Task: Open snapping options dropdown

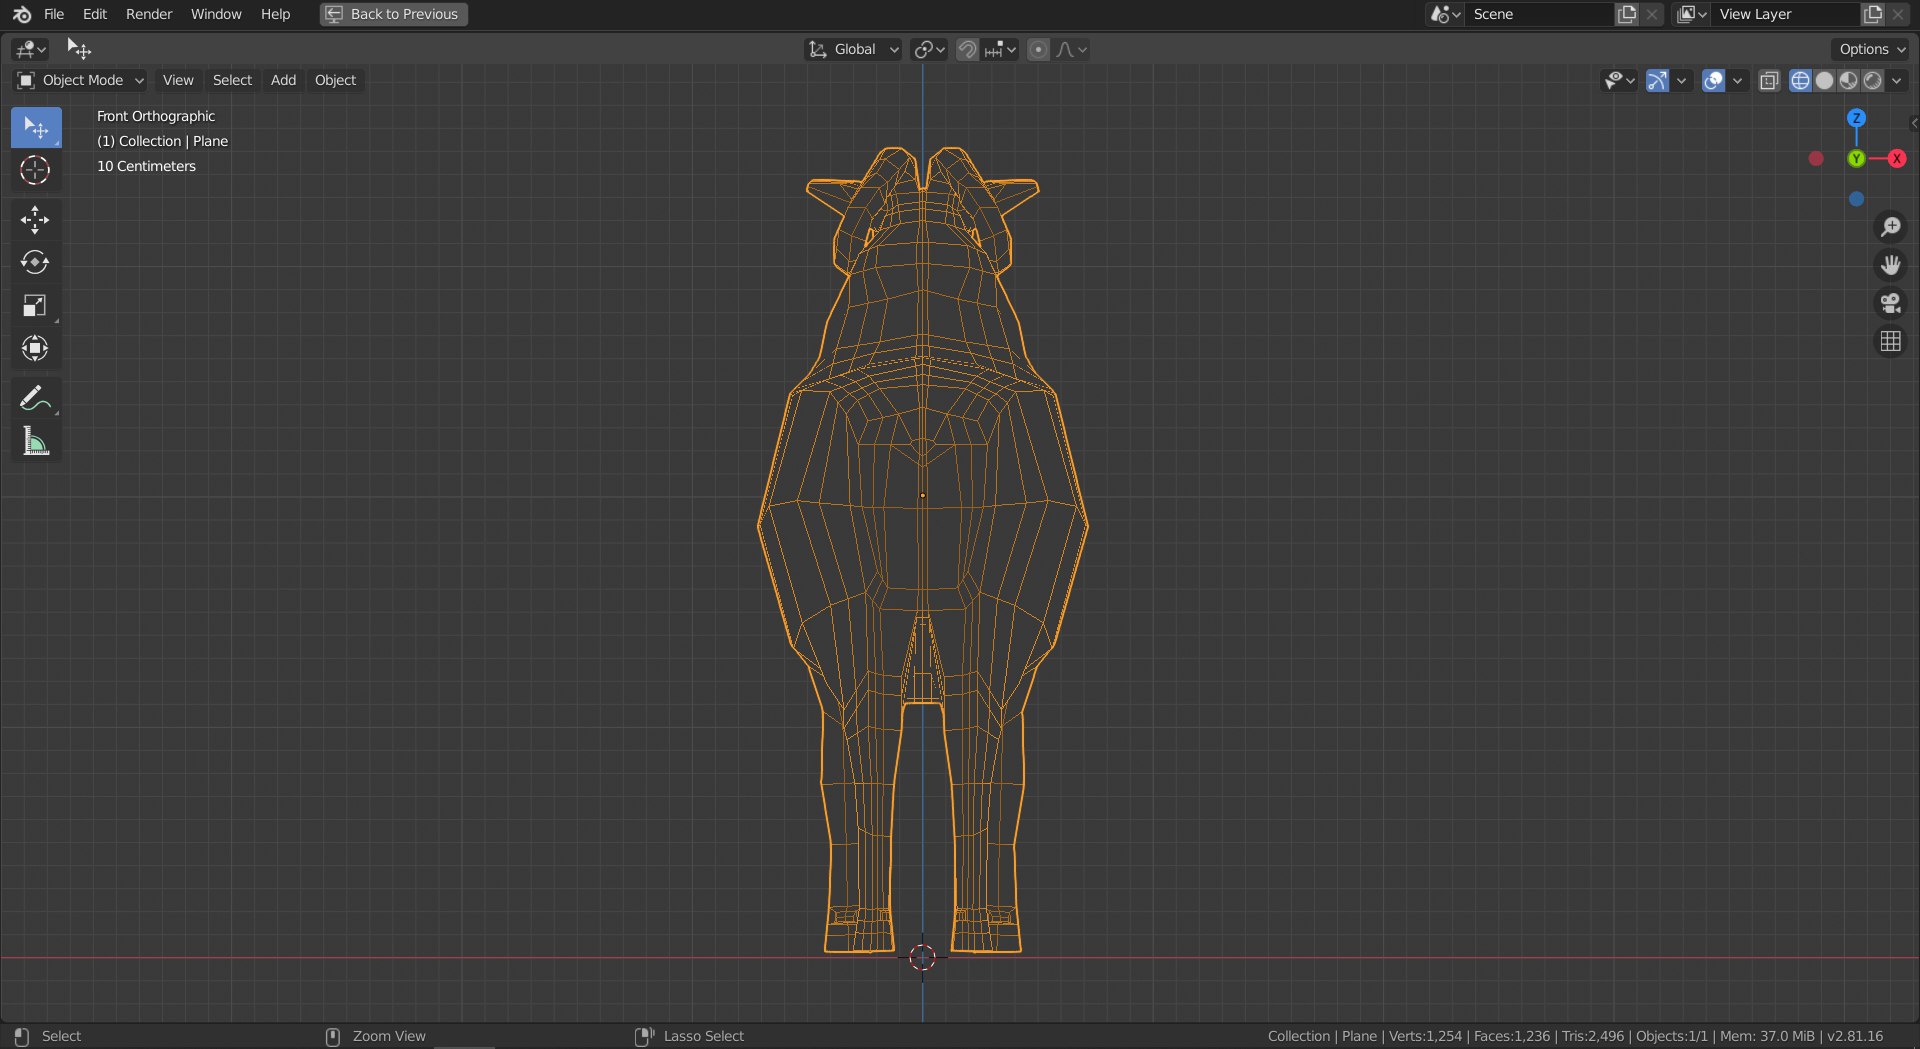Action: (x=1000, y=49)
